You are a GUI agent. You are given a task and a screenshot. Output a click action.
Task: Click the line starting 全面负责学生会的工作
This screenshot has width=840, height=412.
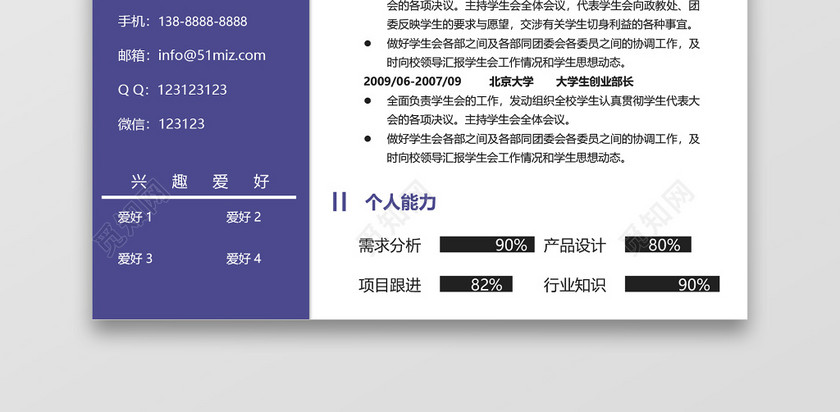coord(543,101)
